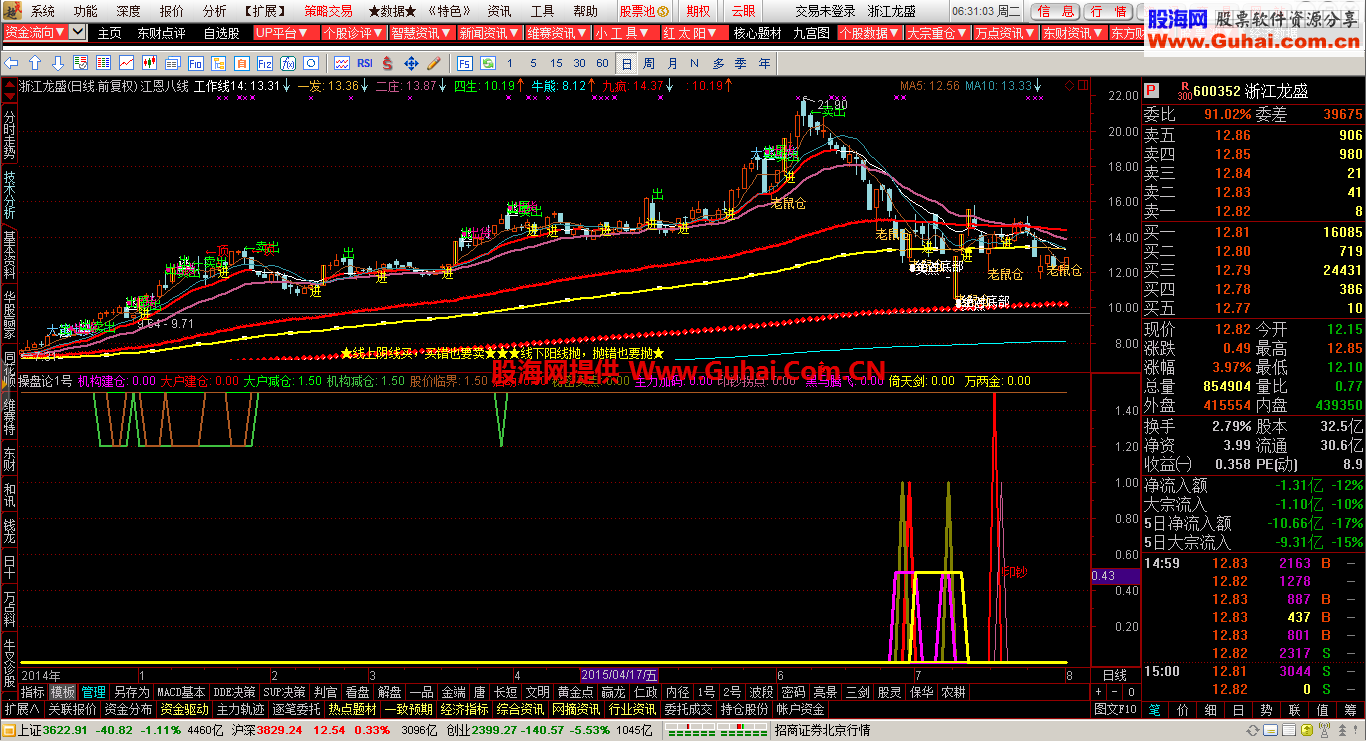This screenshot has width=1366, height=741.
Task: Open the f(x) formula icon
Action: click(288, 63)
